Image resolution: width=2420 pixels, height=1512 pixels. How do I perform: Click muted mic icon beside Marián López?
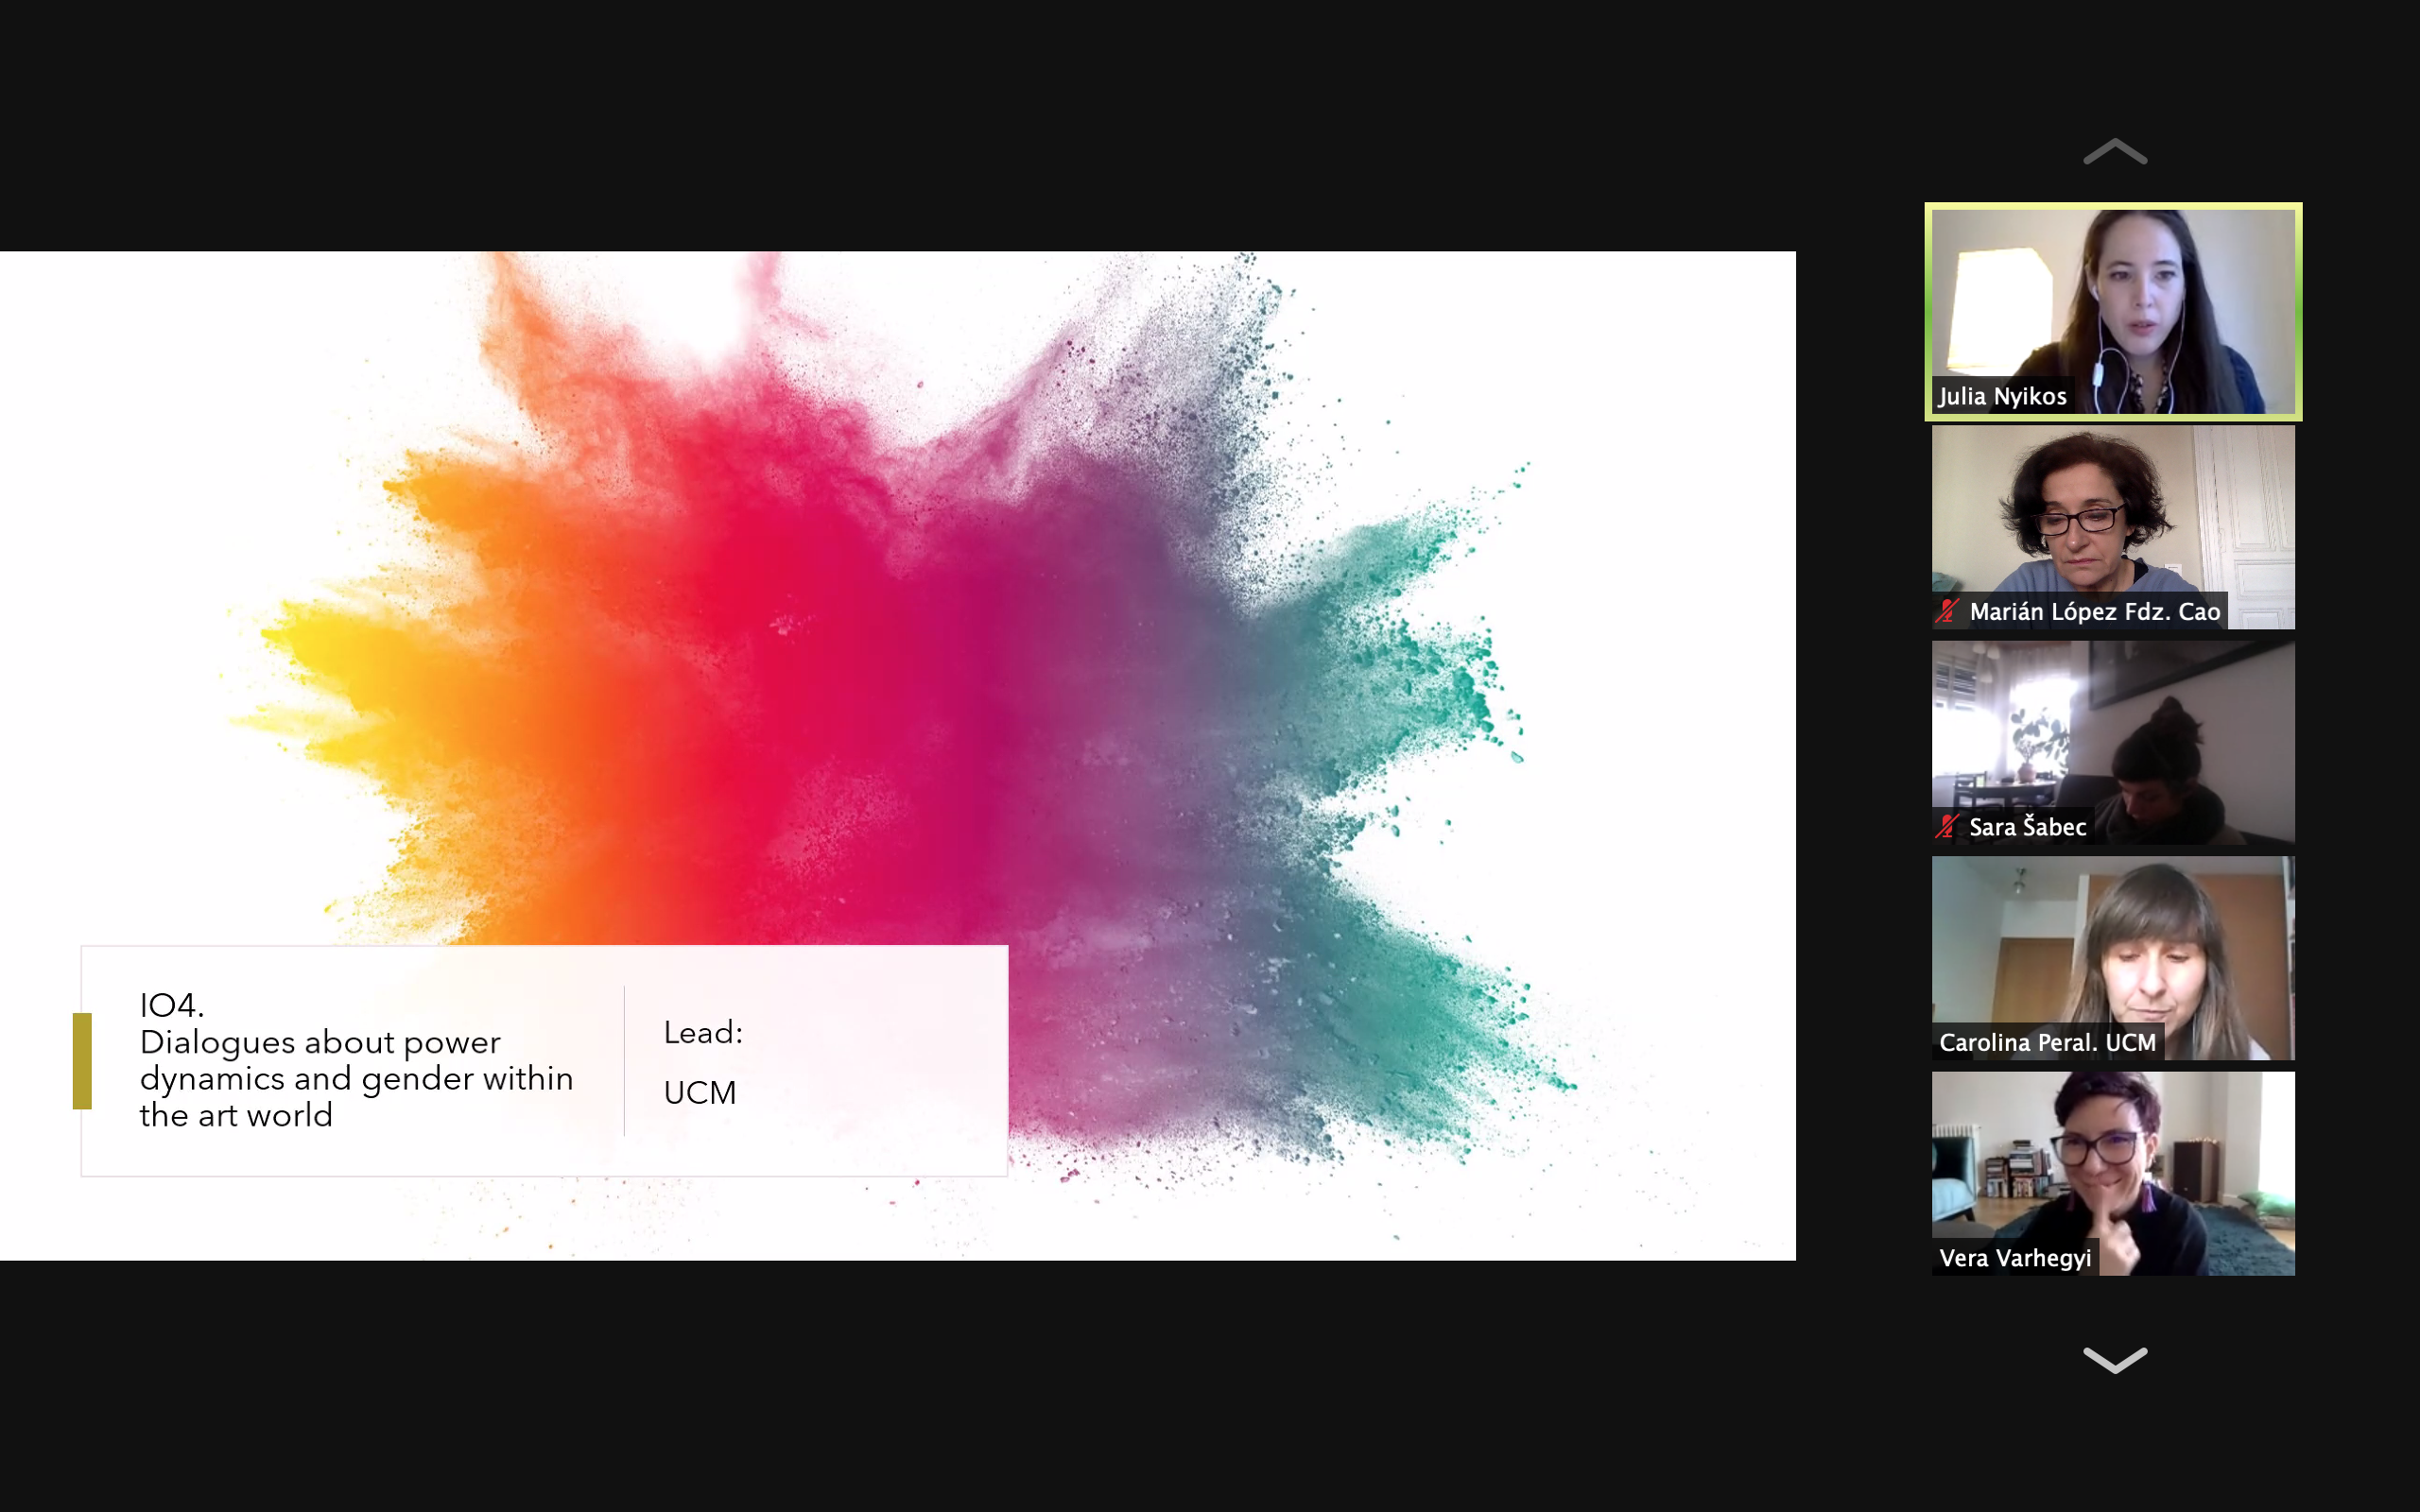pos(1946,611)
